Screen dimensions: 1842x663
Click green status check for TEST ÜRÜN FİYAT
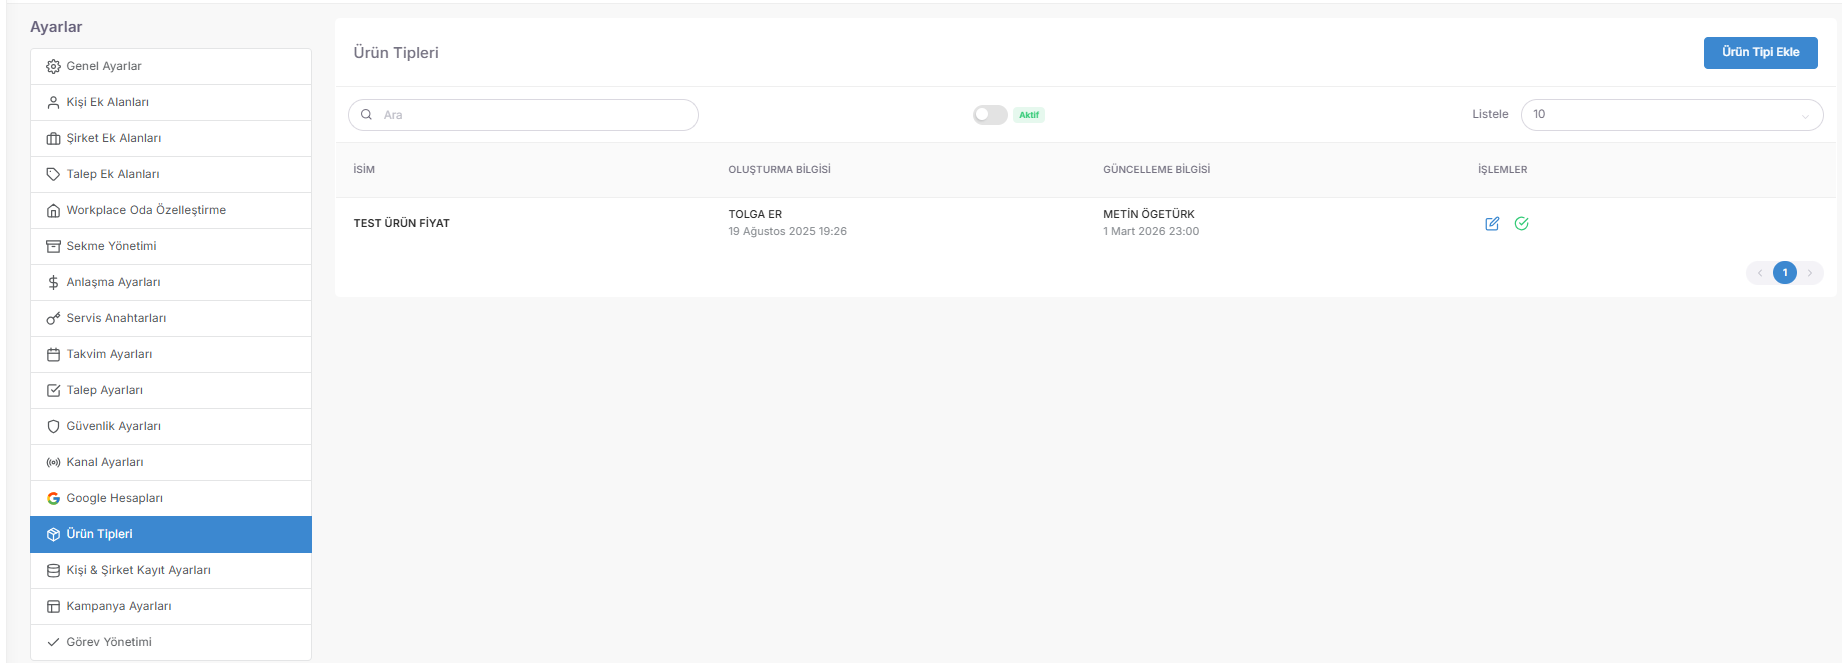tap(1521, 223)
